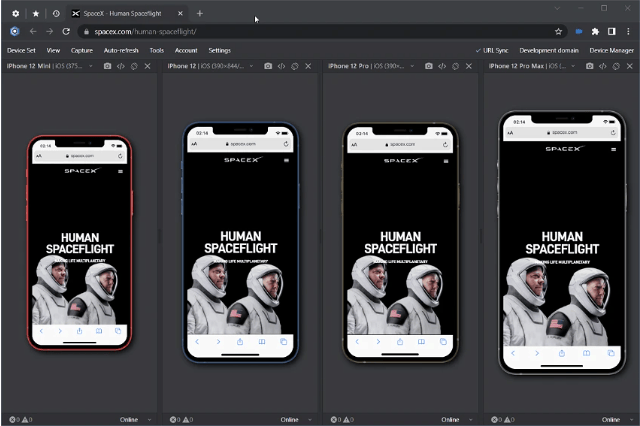Image resolution: width=640 pixels, height=426 pixels.
Task: Open Online network dropdown under iPhone 12 Mini
Action: (x=136, y=419)
